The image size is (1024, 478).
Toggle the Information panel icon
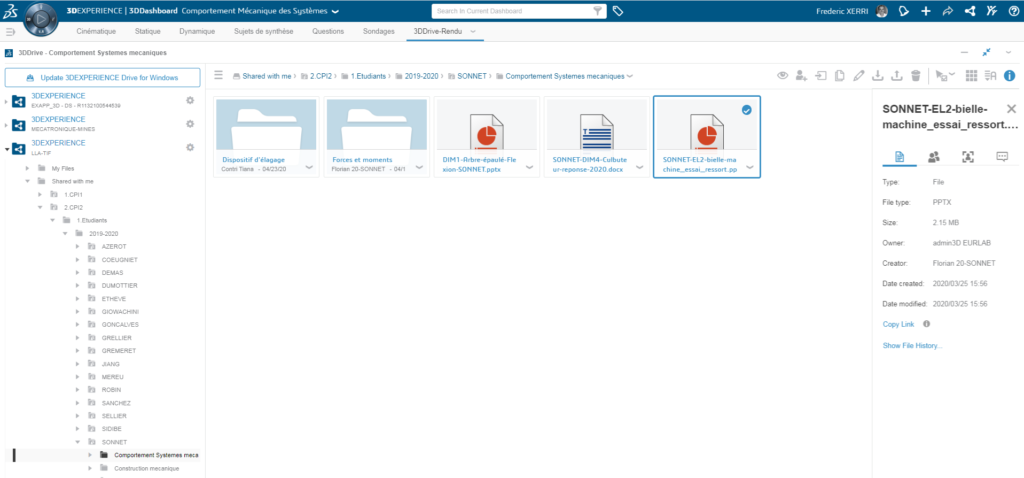point(1010,76)
